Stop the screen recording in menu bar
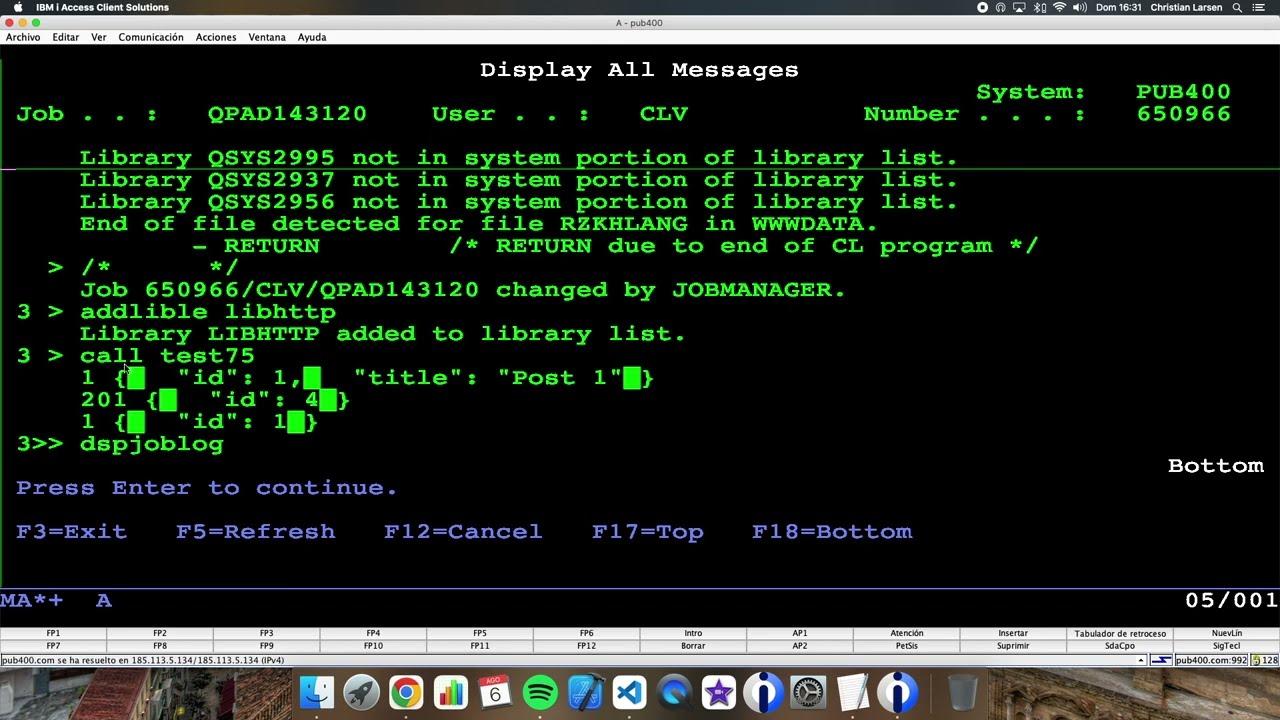Screen dimensions: 1280x720 [x=982, y=7]
